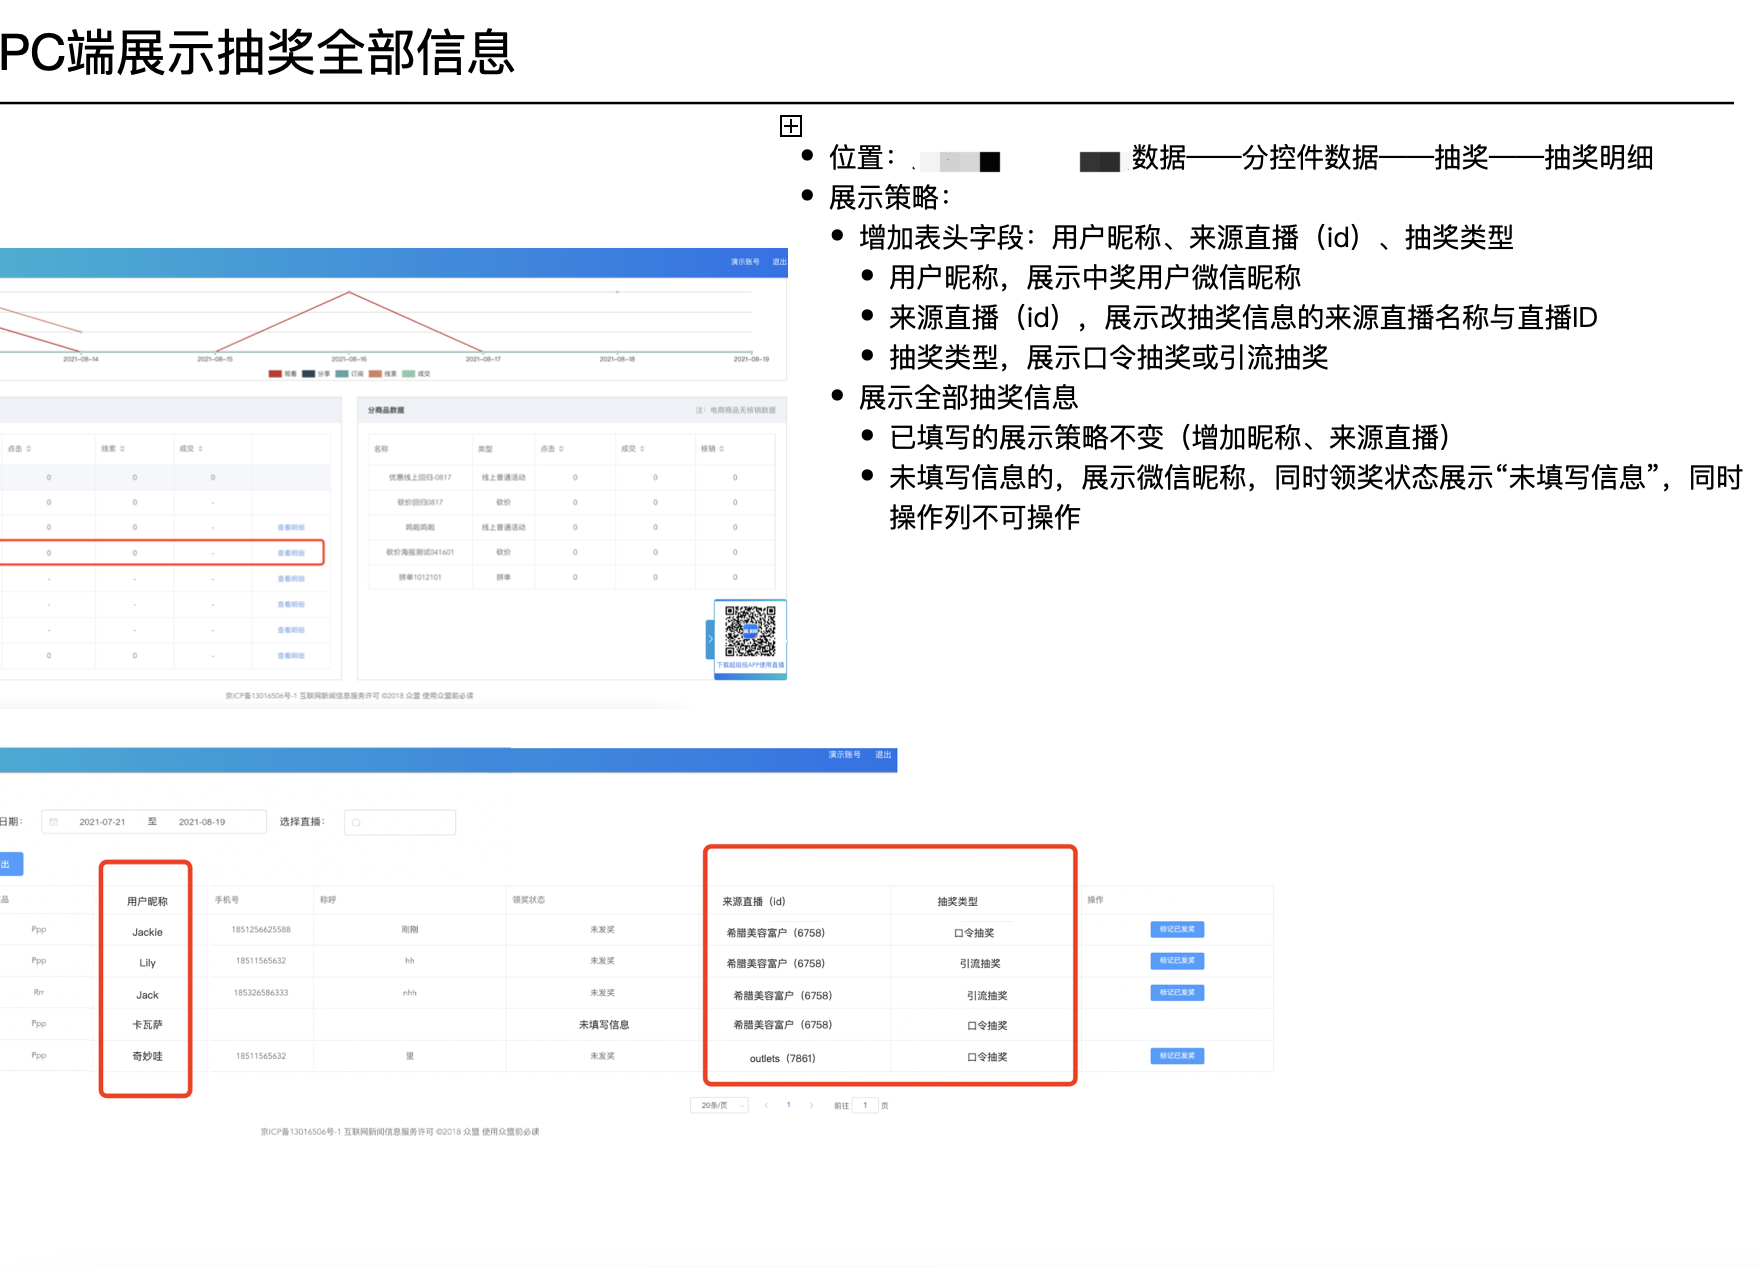The image size is (1762, 1268).
Task: Go to next page with the right arrow
Action: (811, 1105)
